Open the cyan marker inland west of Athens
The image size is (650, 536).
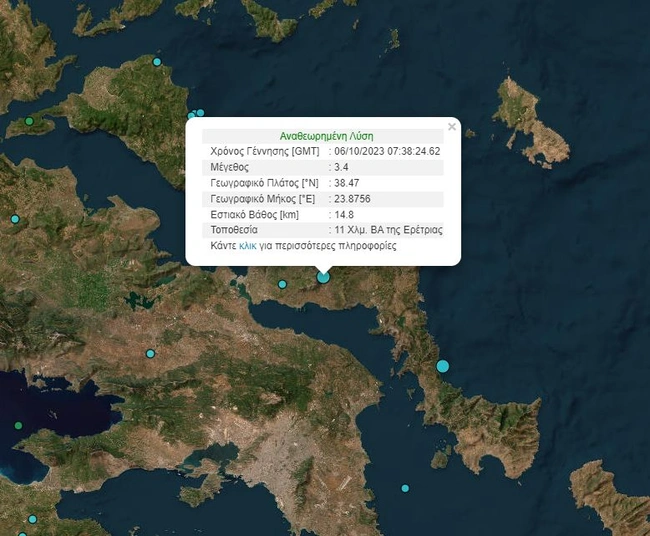[x=151, y=353]
